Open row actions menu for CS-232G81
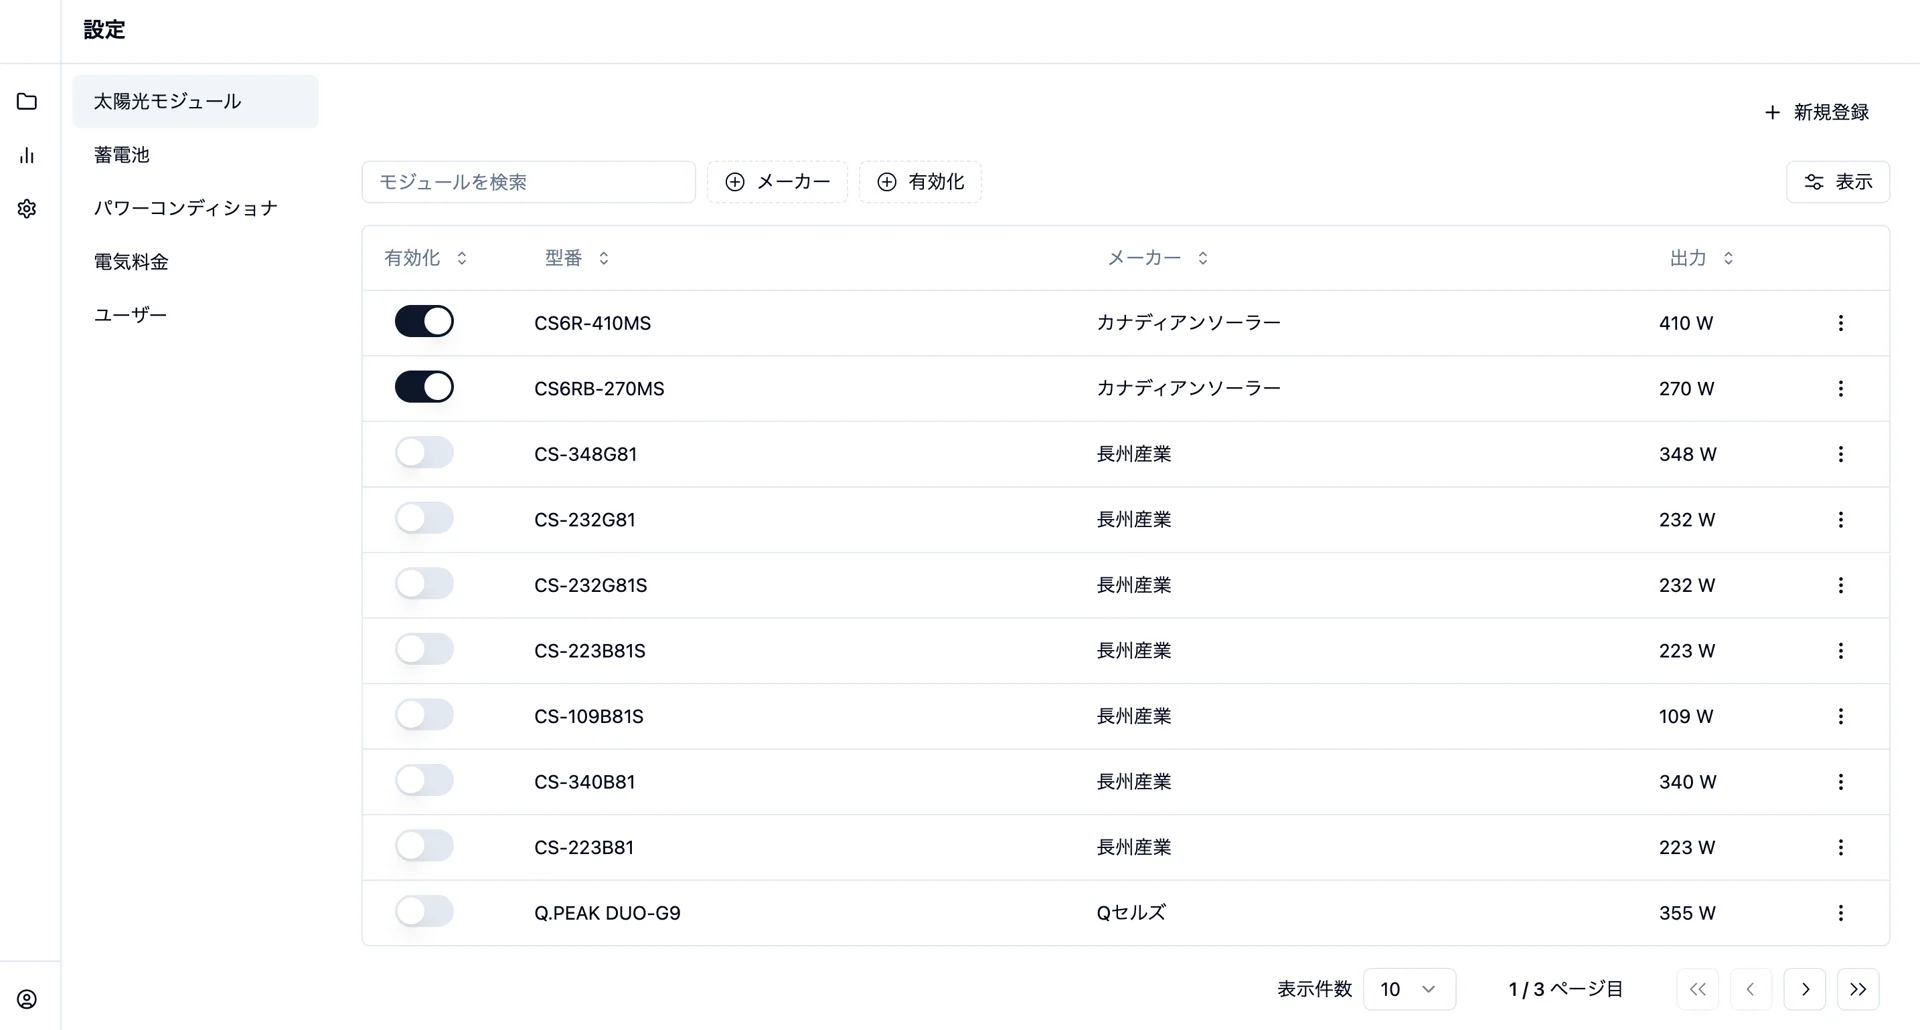Viewport: 1920px width, 1030px height. click(1840, 520)
